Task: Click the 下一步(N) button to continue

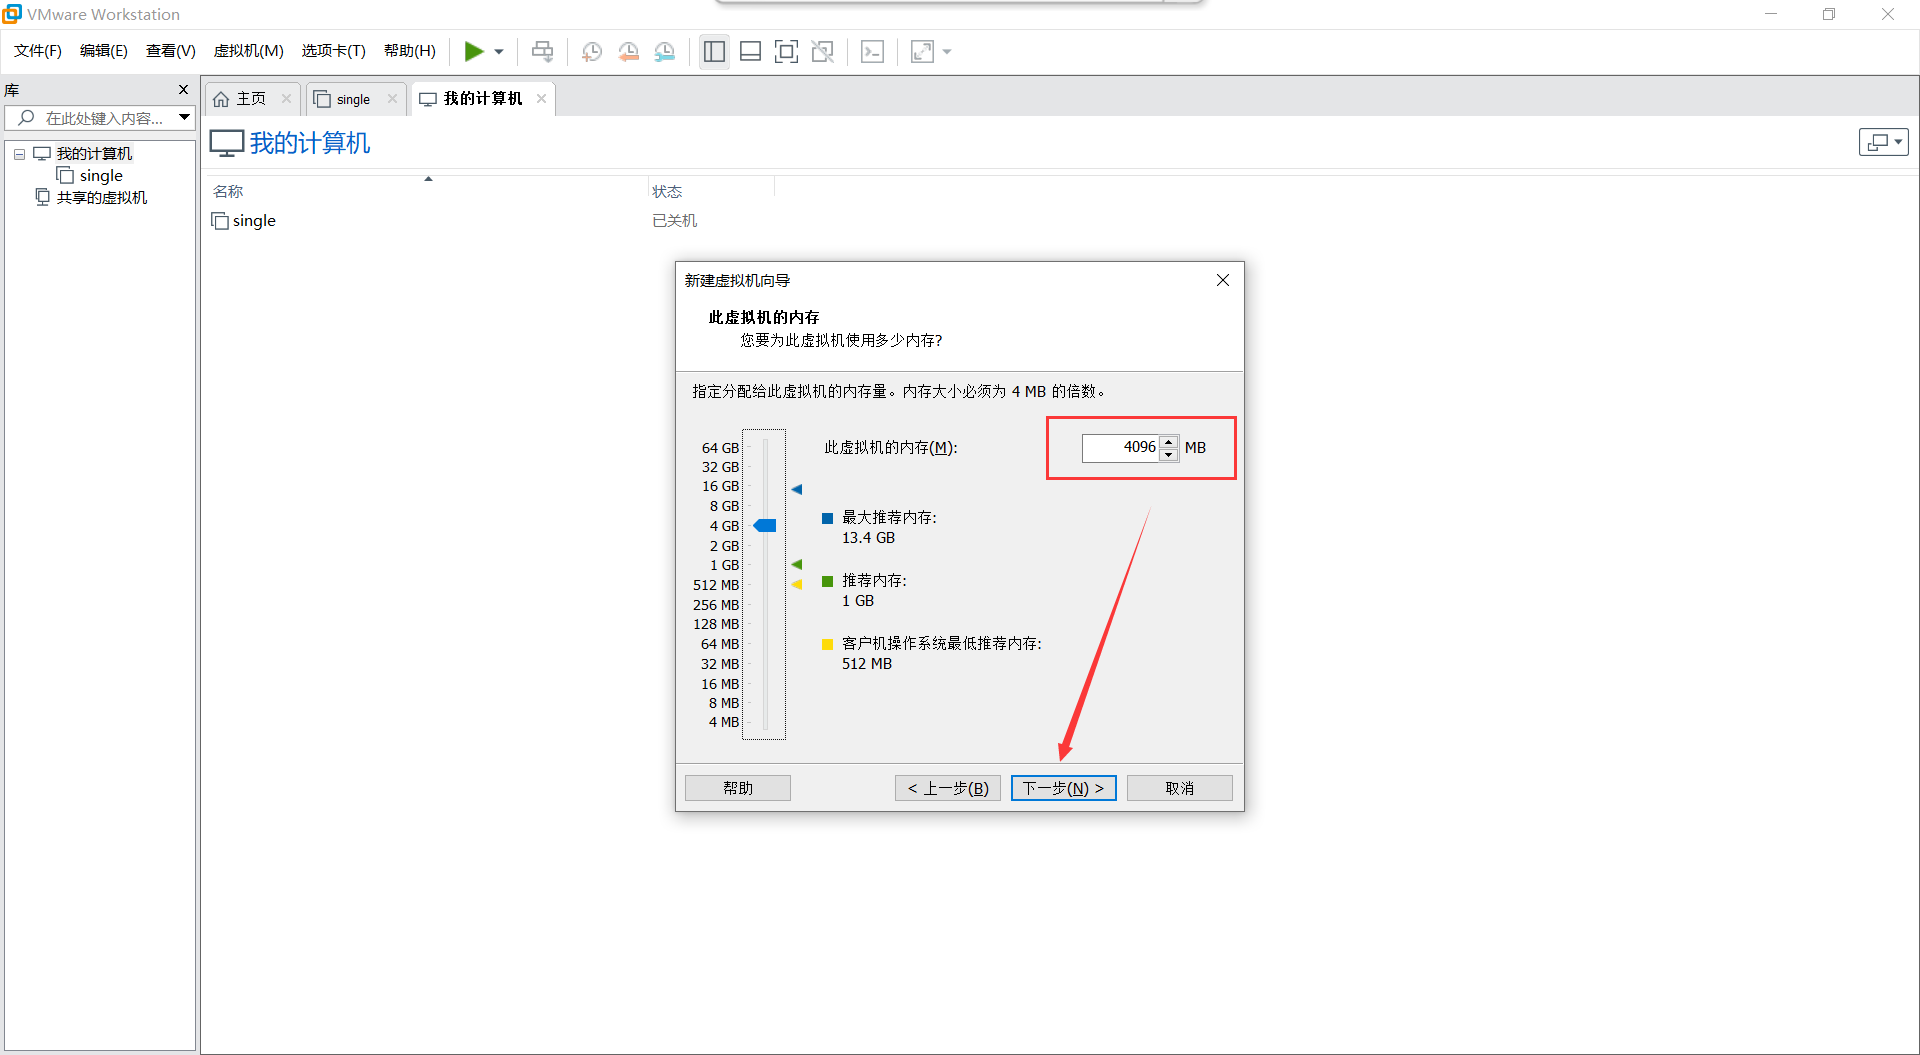Action: click(x=1063, y=788)
